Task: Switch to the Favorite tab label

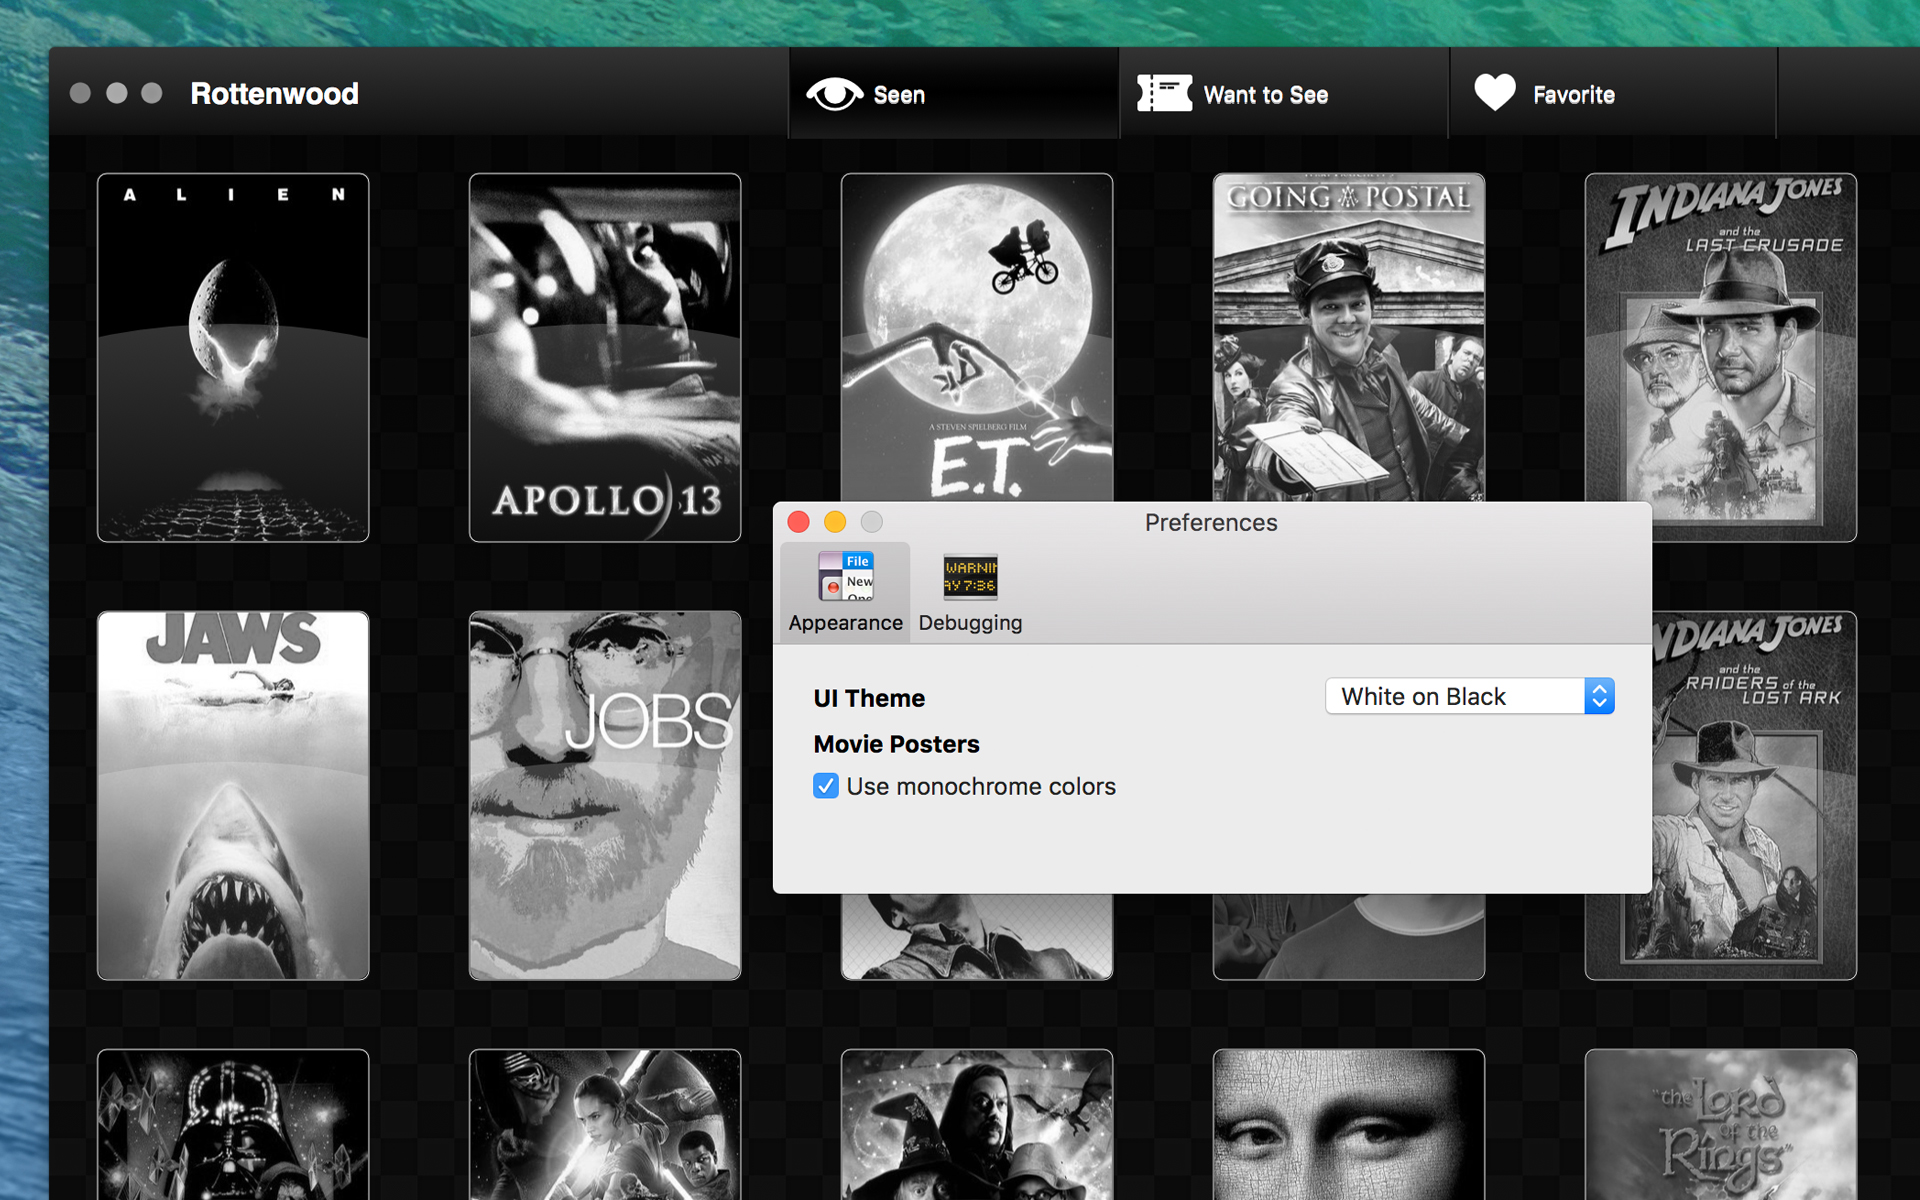Action: coord(1574,95)
